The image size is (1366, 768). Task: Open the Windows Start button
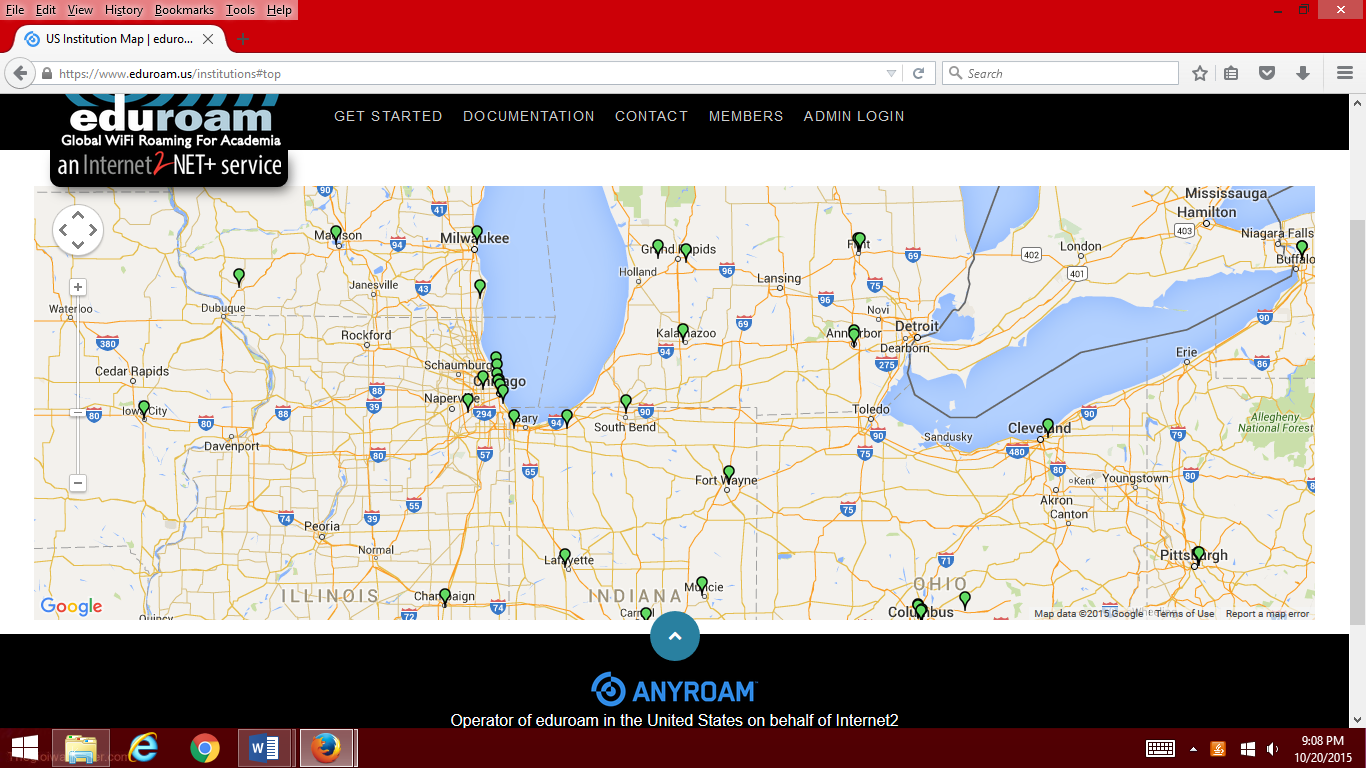(24, 748)
